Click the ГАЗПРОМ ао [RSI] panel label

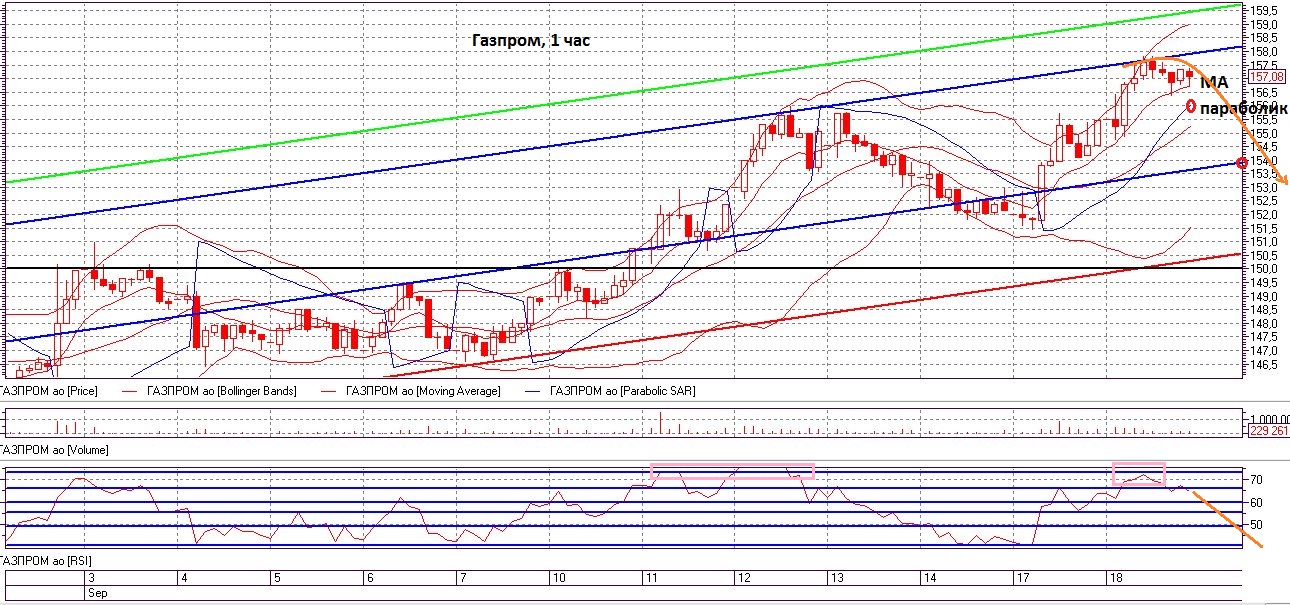(x=46, y=563)
